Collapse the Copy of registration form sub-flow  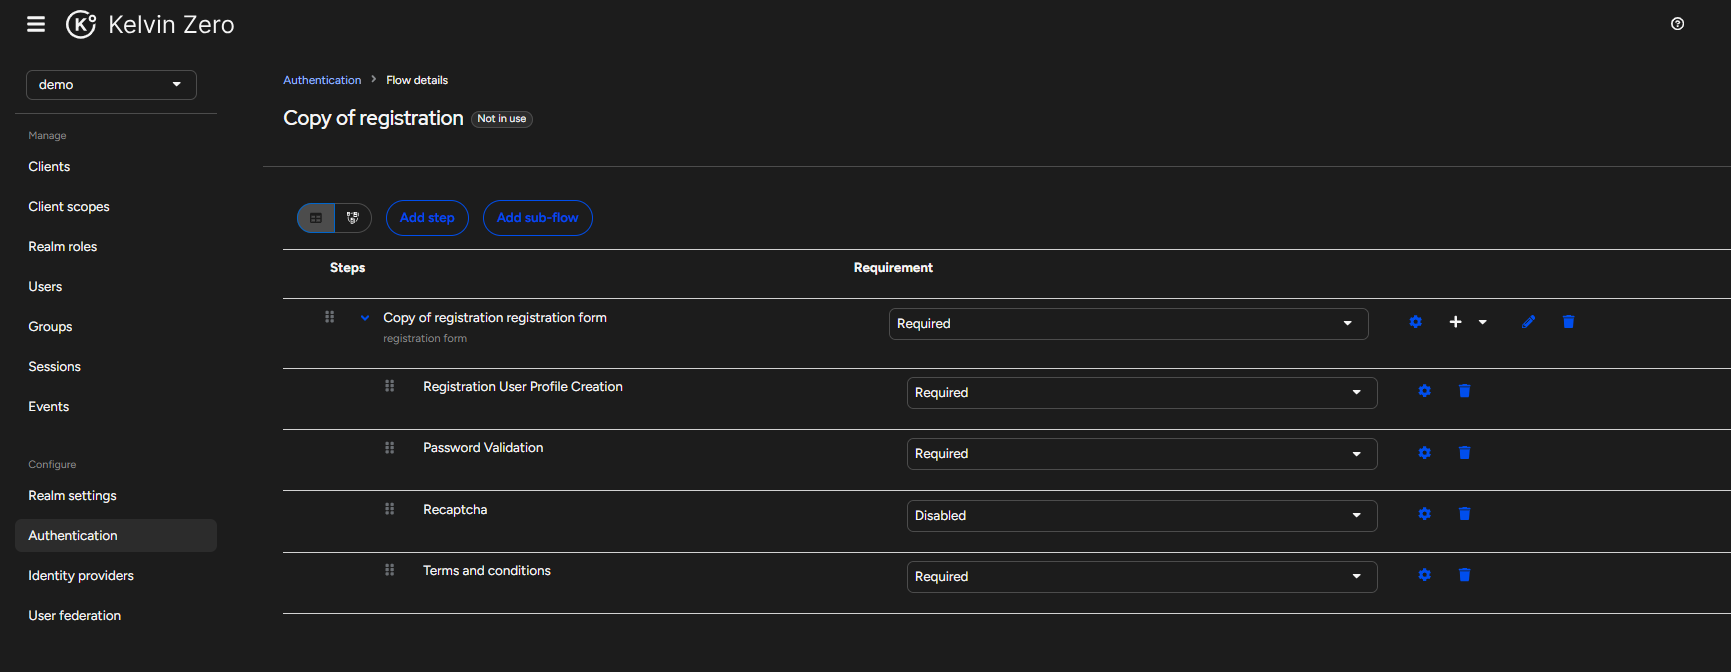(x=365, y=318)
